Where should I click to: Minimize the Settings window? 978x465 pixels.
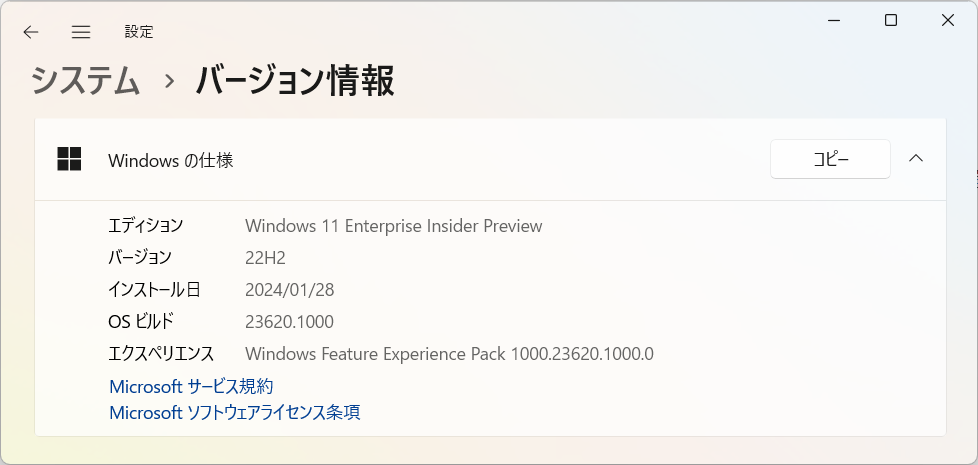point(834,21)
